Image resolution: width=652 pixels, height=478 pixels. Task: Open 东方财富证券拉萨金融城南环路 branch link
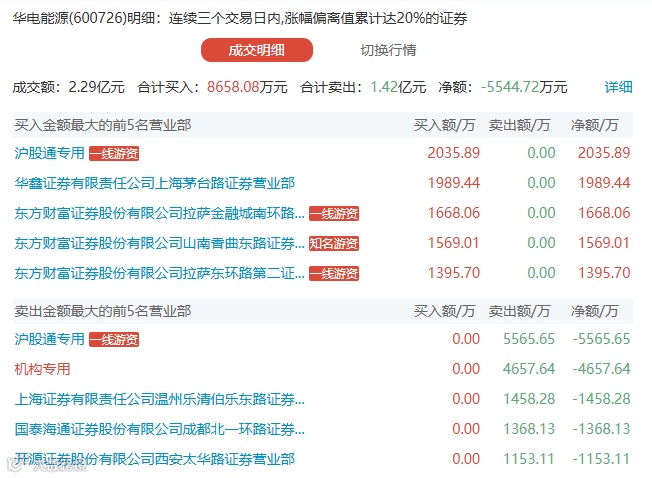point(160,213)
